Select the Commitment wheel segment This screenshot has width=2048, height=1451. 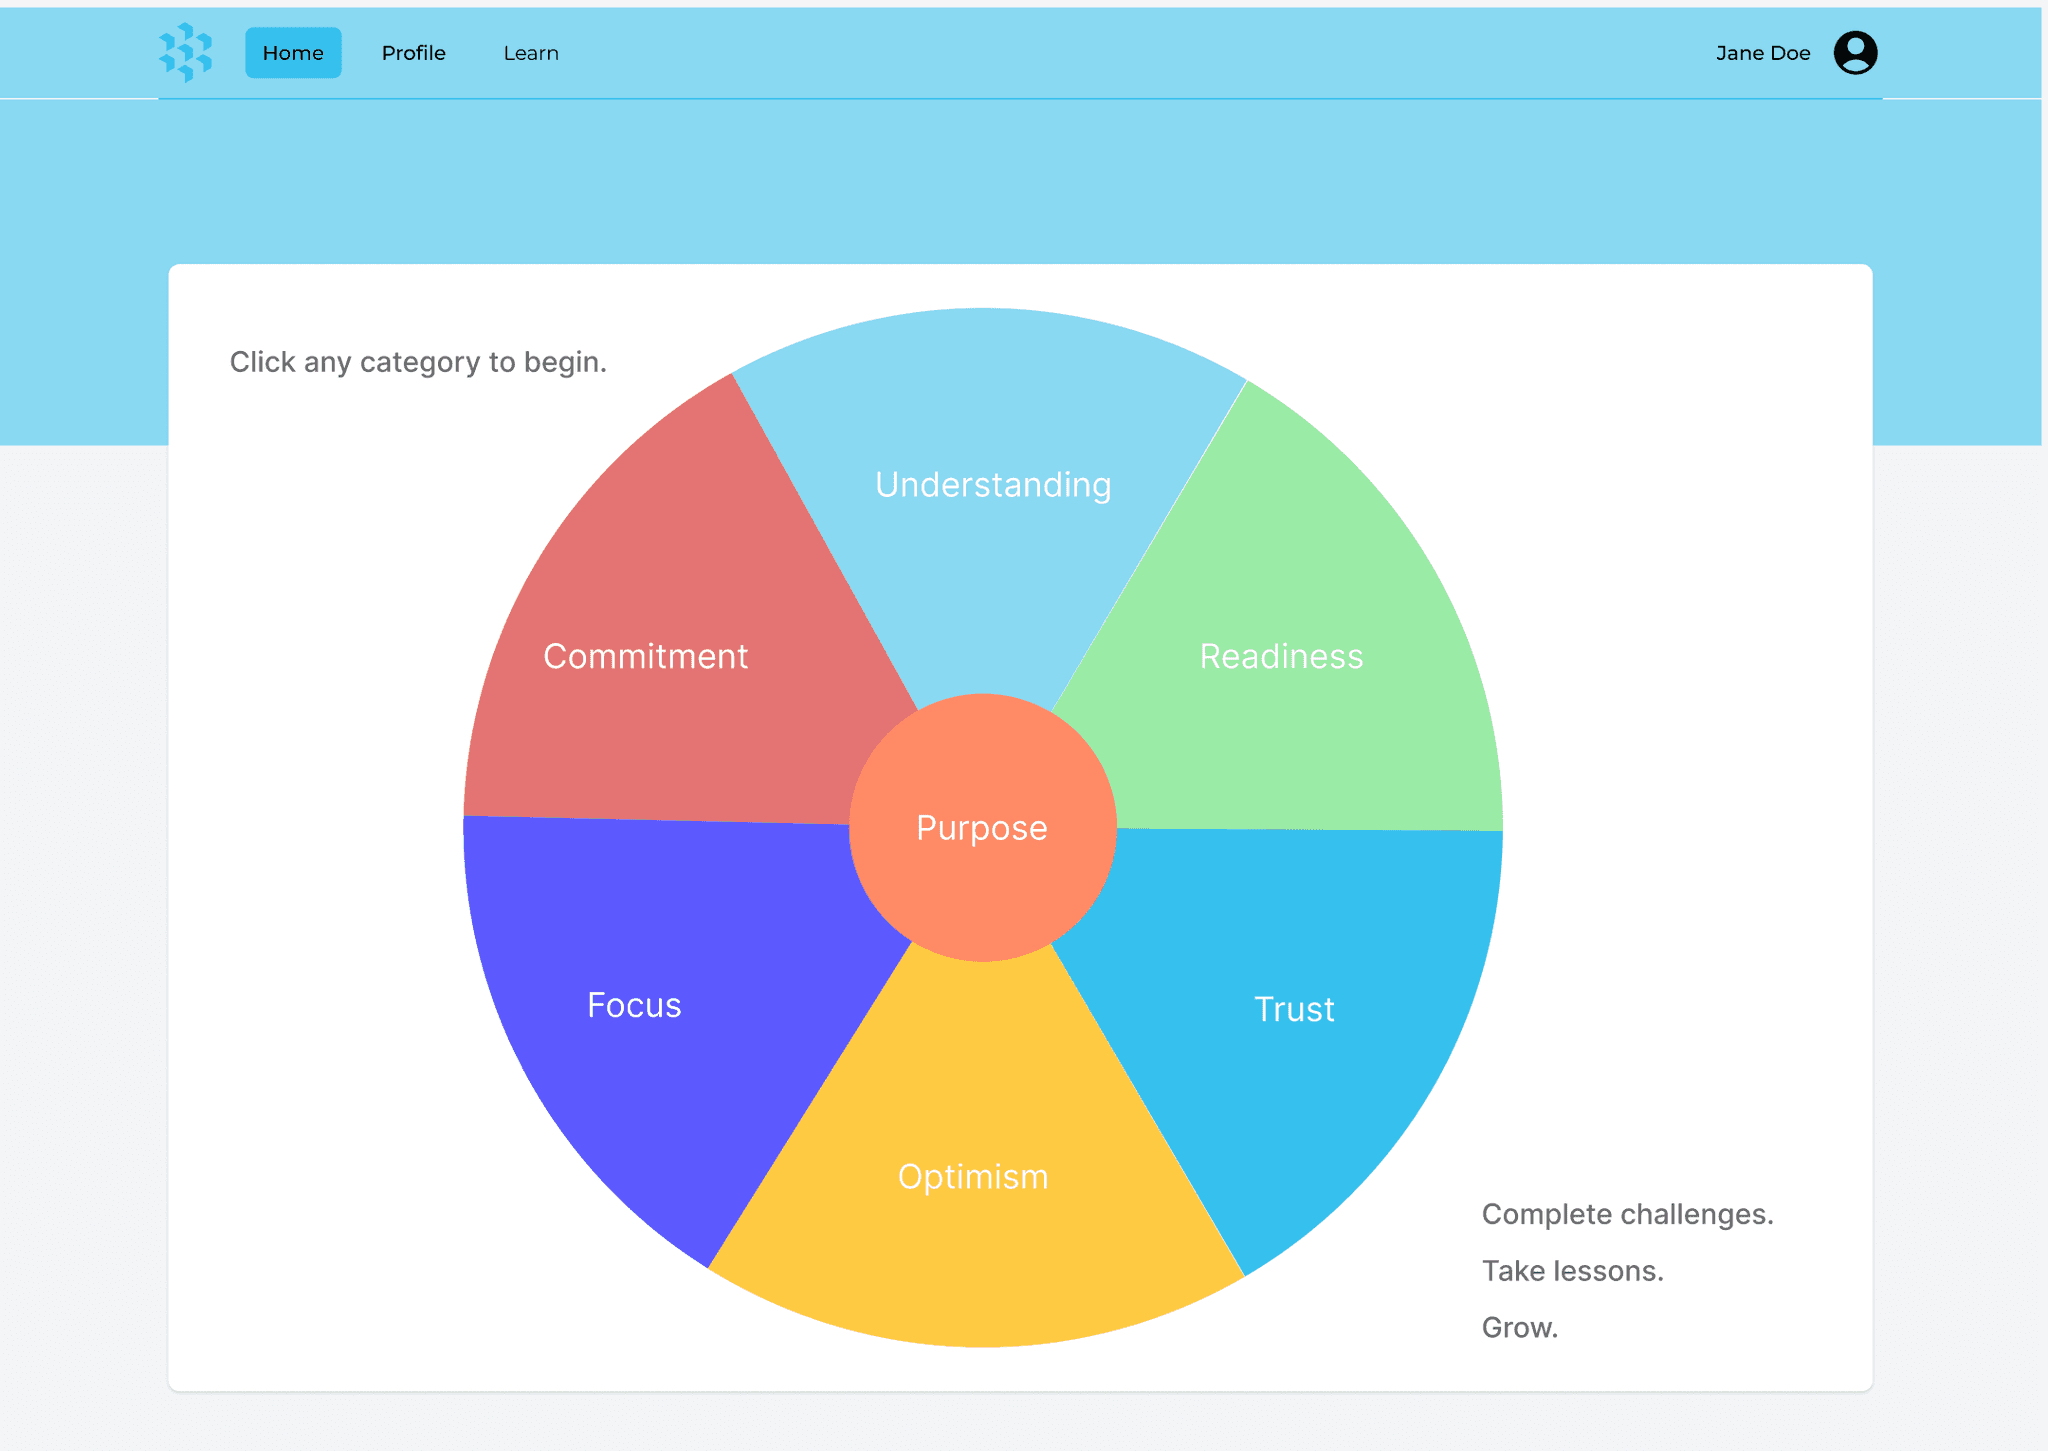(646, 656)
